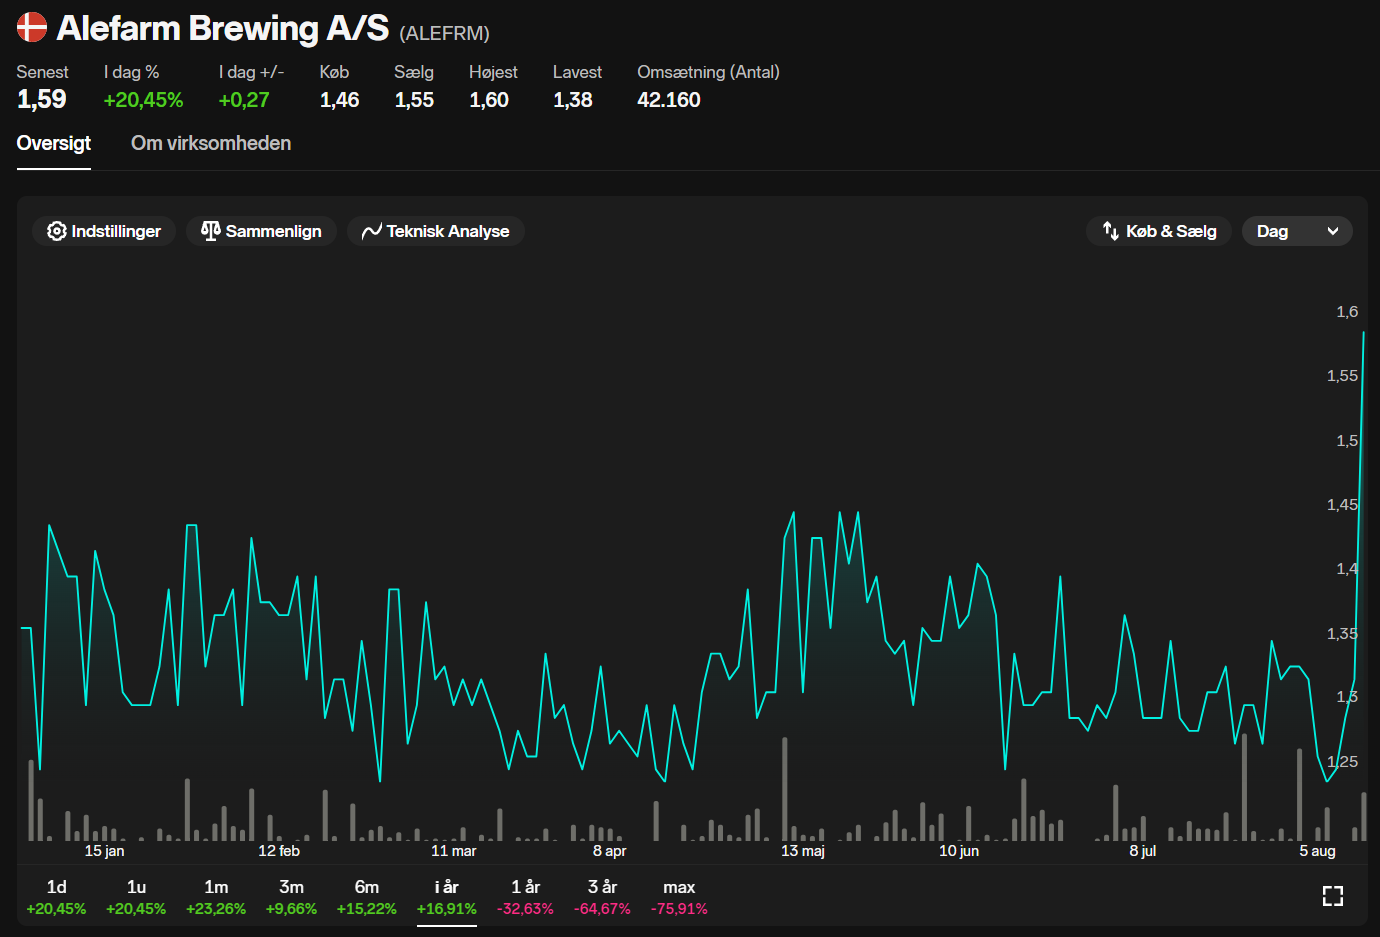1380x937 pixels.
Task: Click the I dag +/- value +0,27
Action: click(x=244, y=100)
